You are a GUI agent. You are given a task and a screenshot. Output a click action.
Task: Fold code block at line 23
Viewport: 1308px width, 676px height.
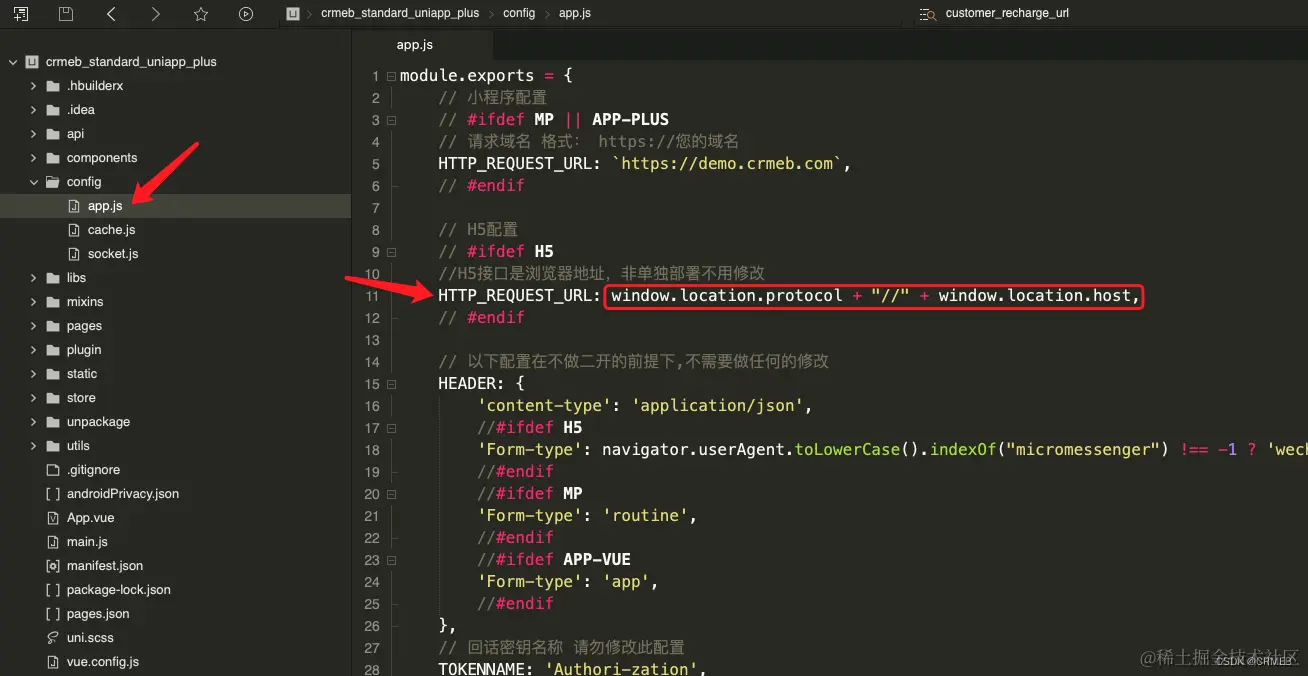(391, 560)
